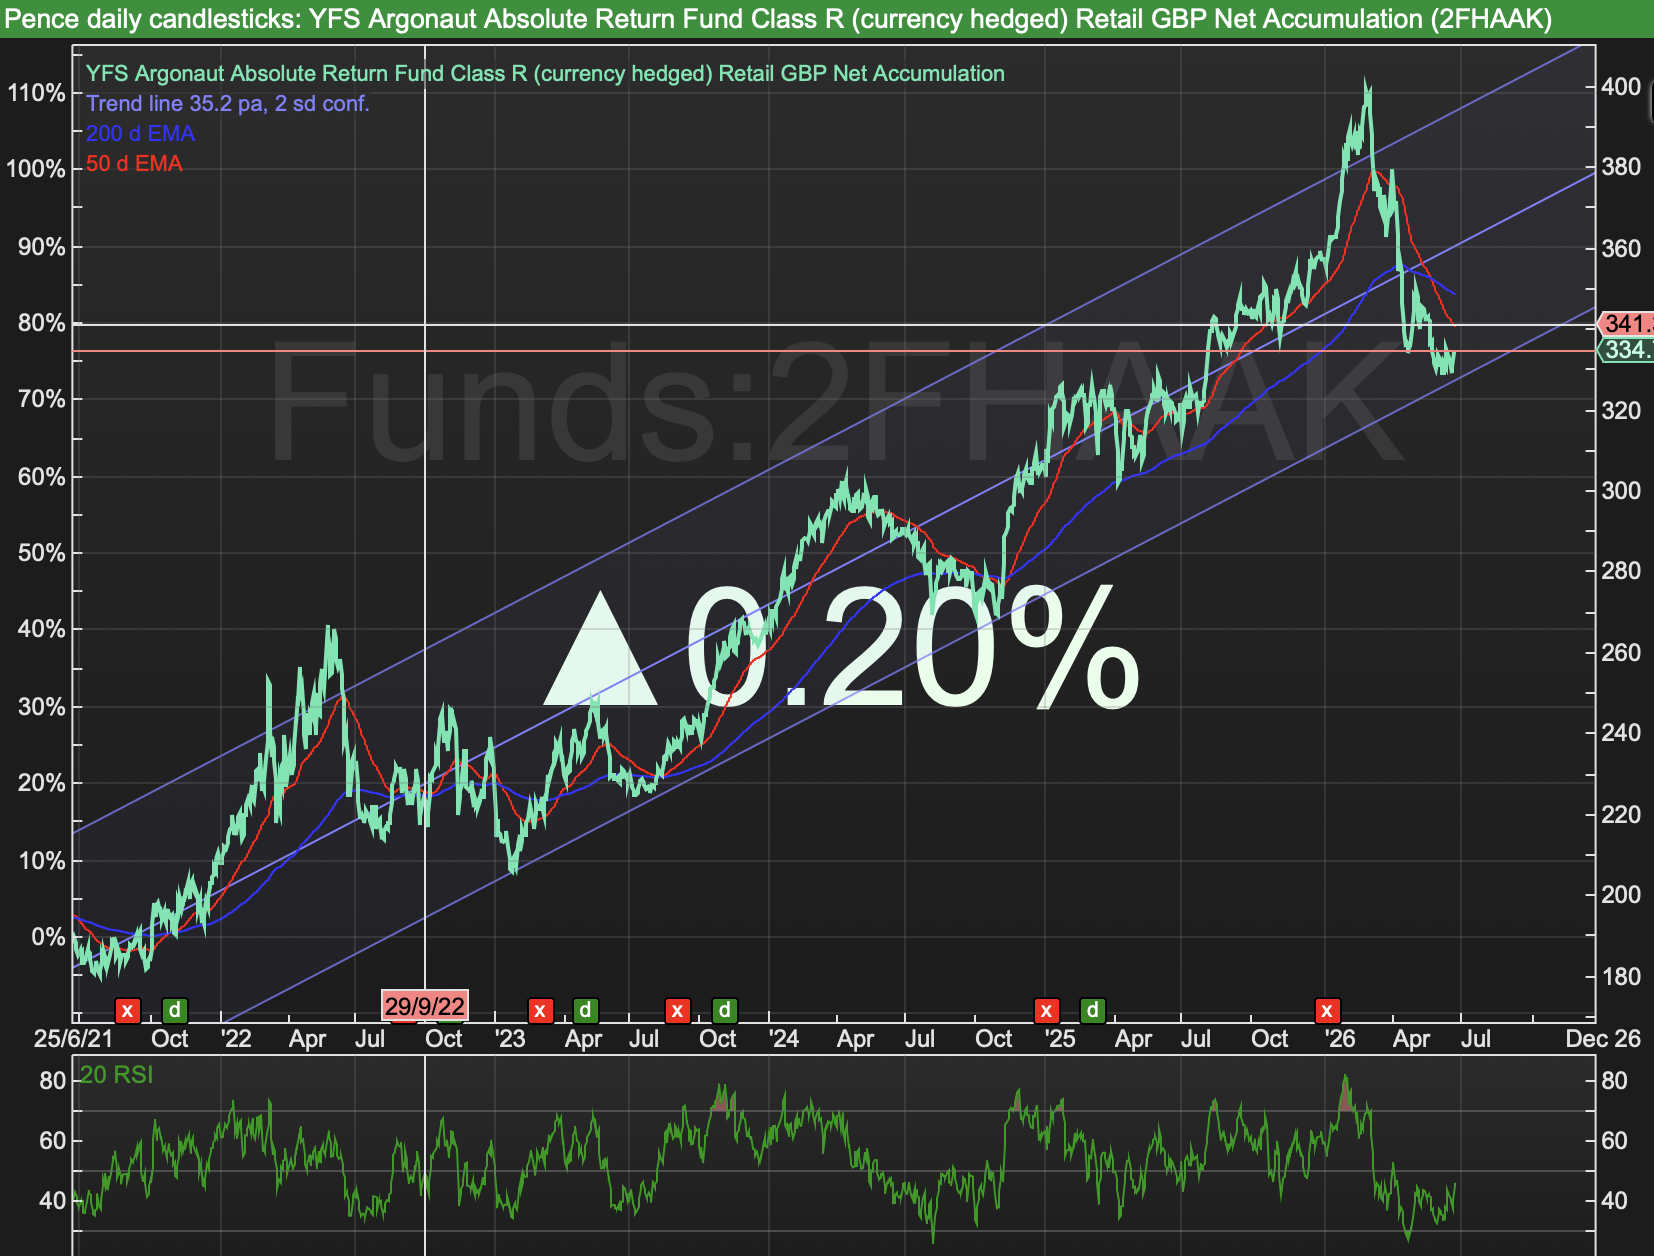Click the '180' price label on right axis

1621,977
